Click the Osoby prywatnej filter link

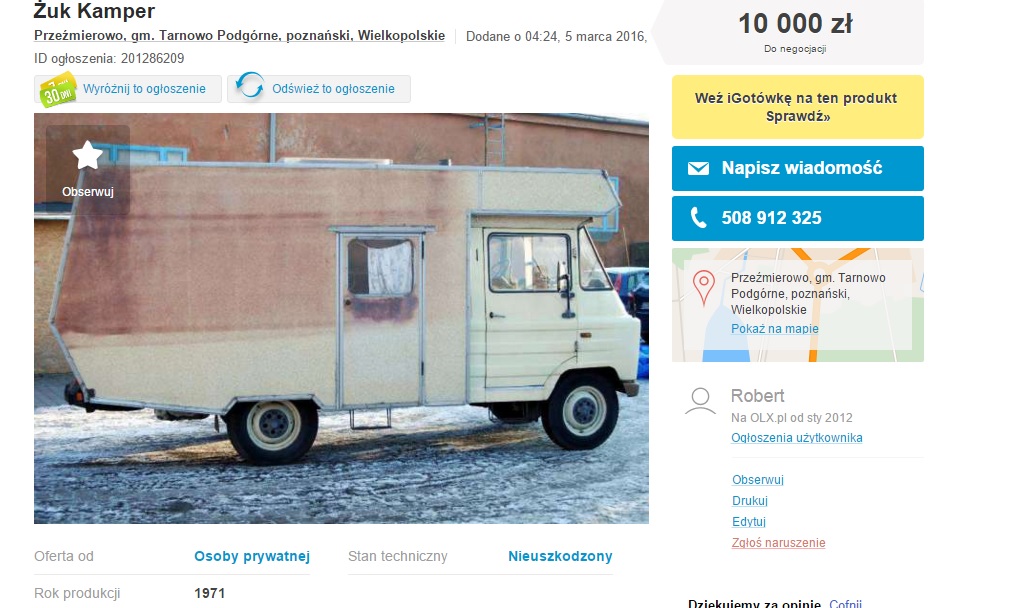pyautogui.click(x=252, y=557)
